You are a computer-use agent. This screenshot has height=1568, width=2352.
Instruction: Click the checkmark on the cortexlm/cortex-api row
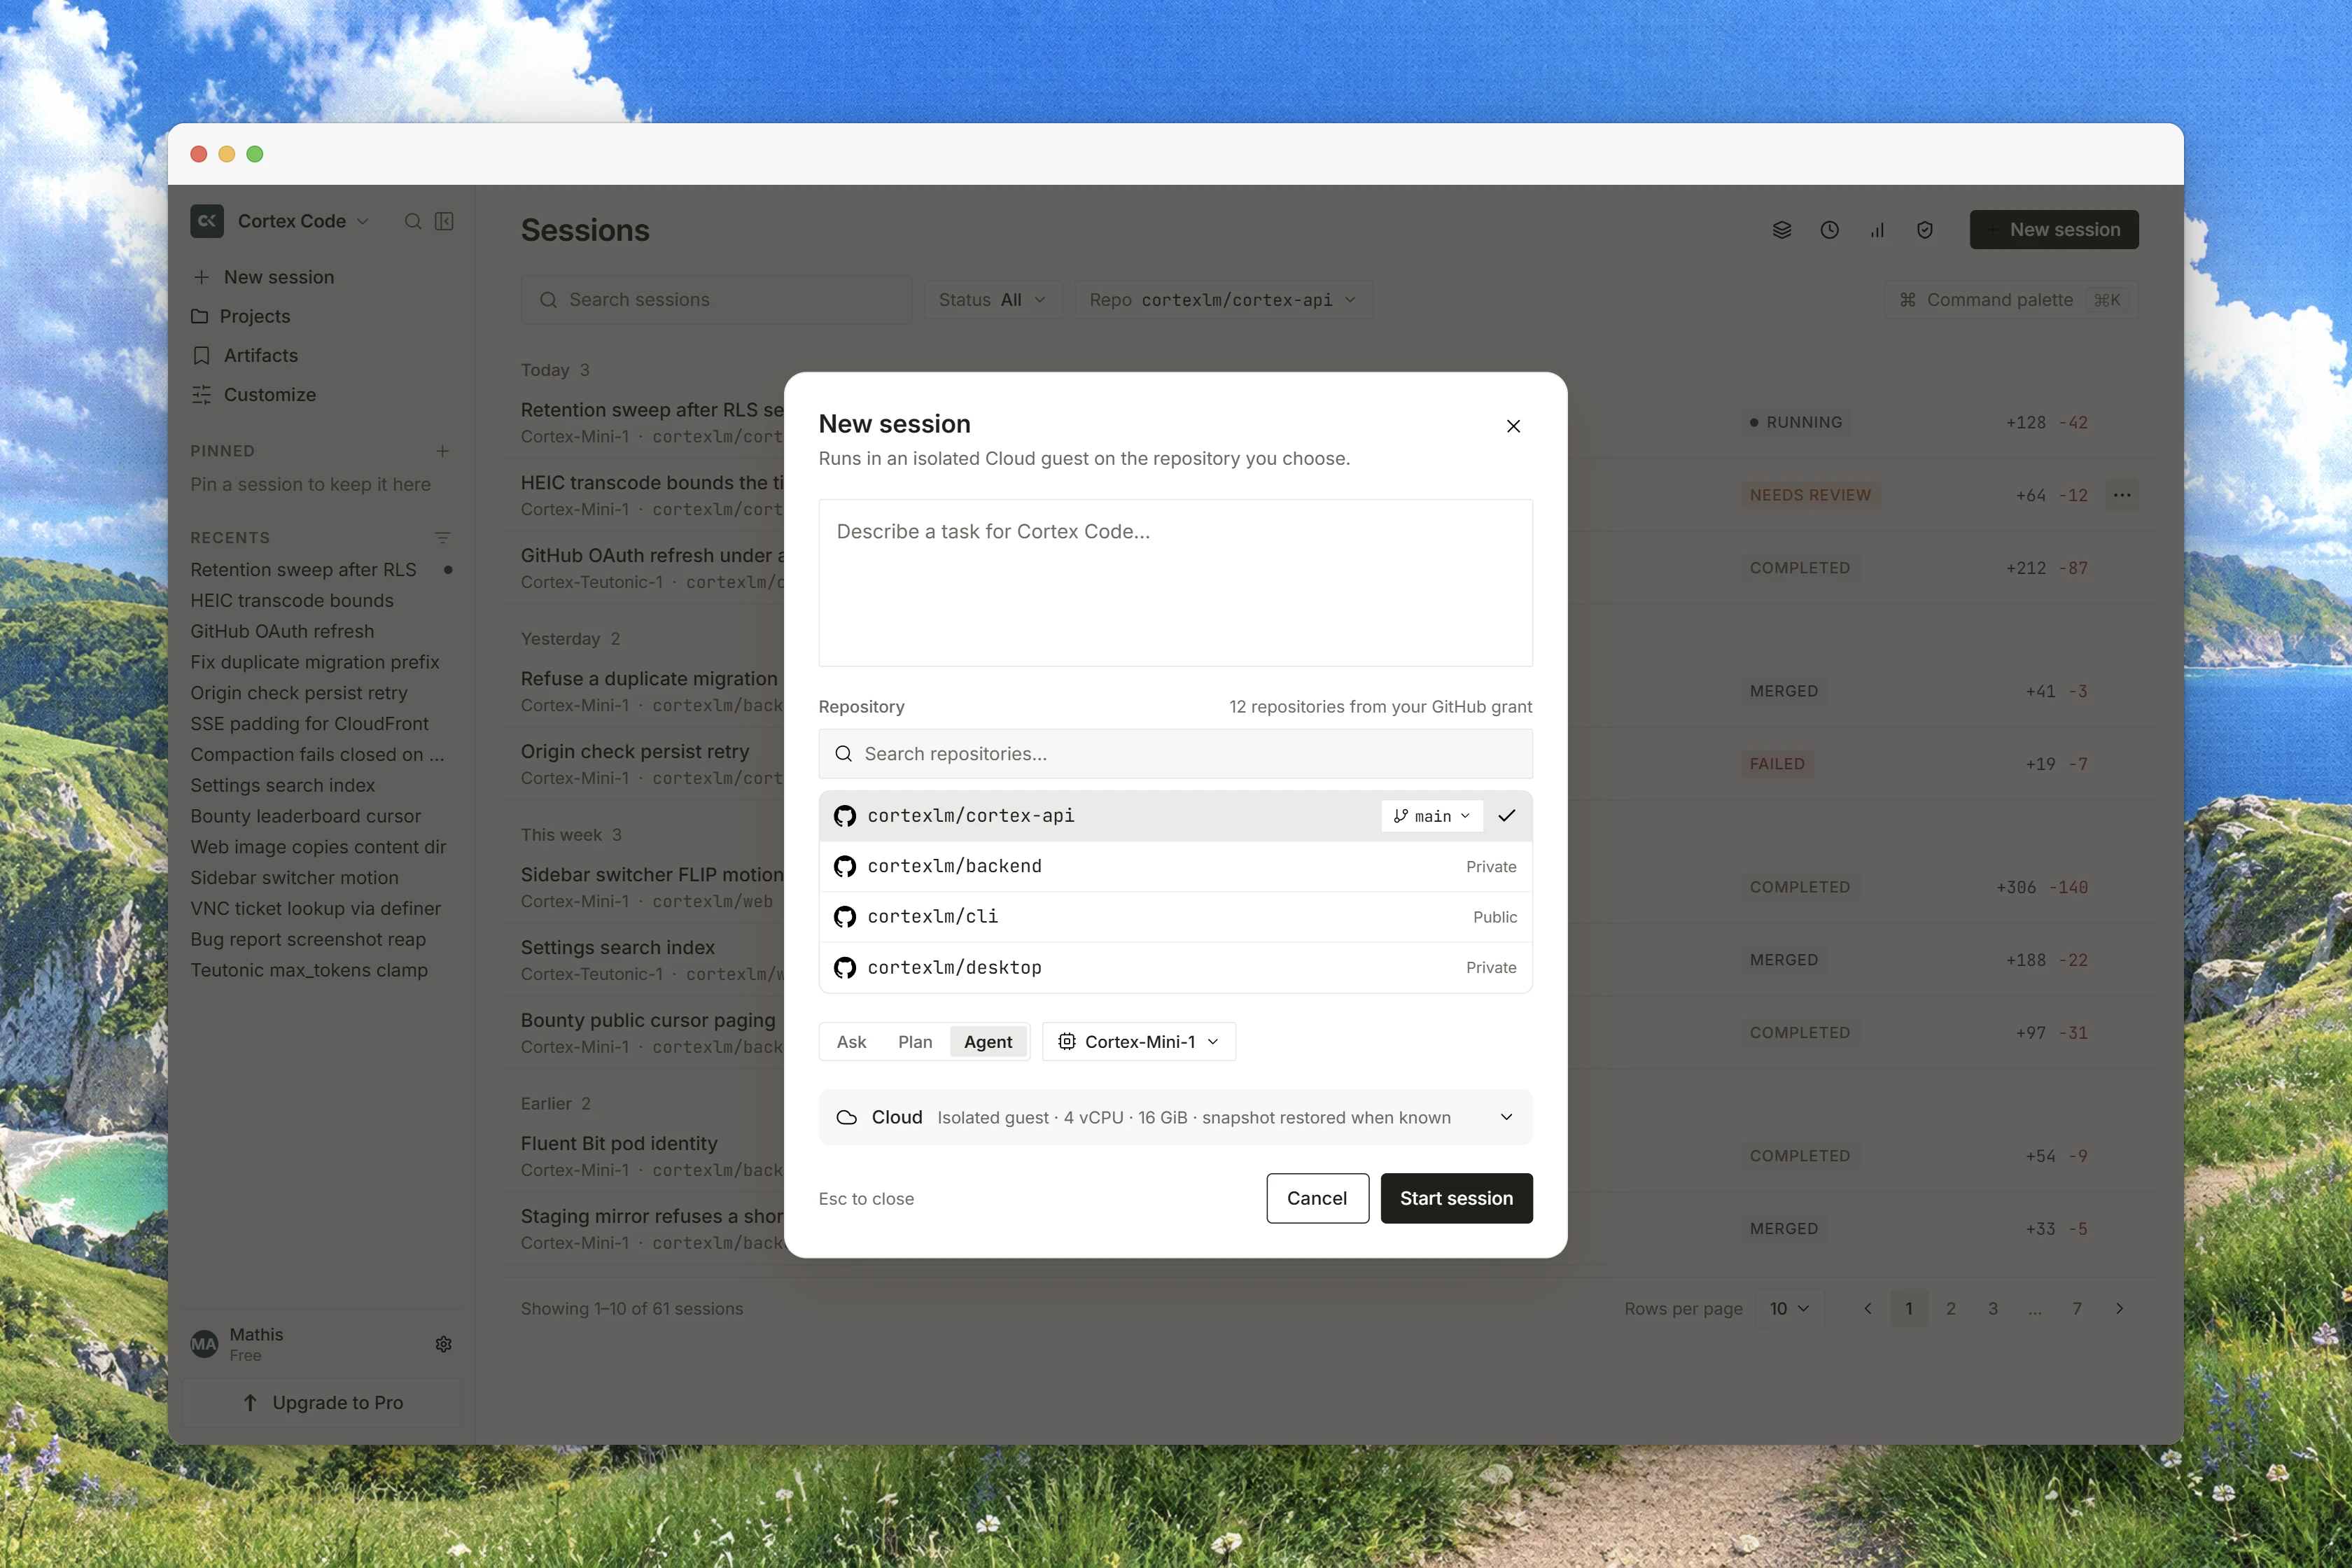point(1507,816)
